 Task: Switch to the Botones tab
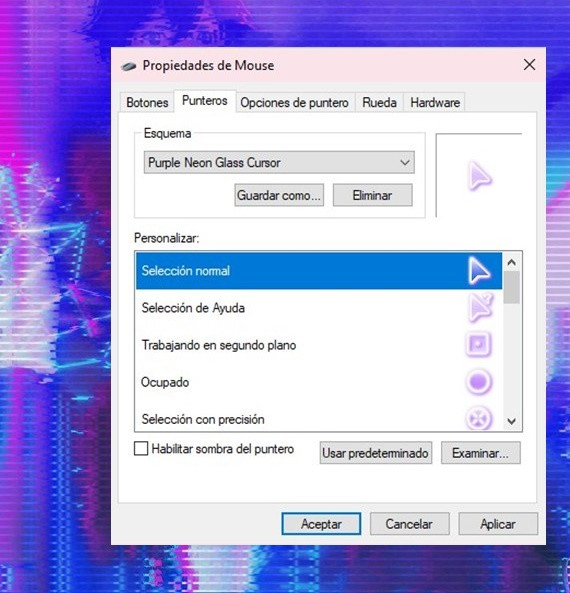(x=147, y=102)
